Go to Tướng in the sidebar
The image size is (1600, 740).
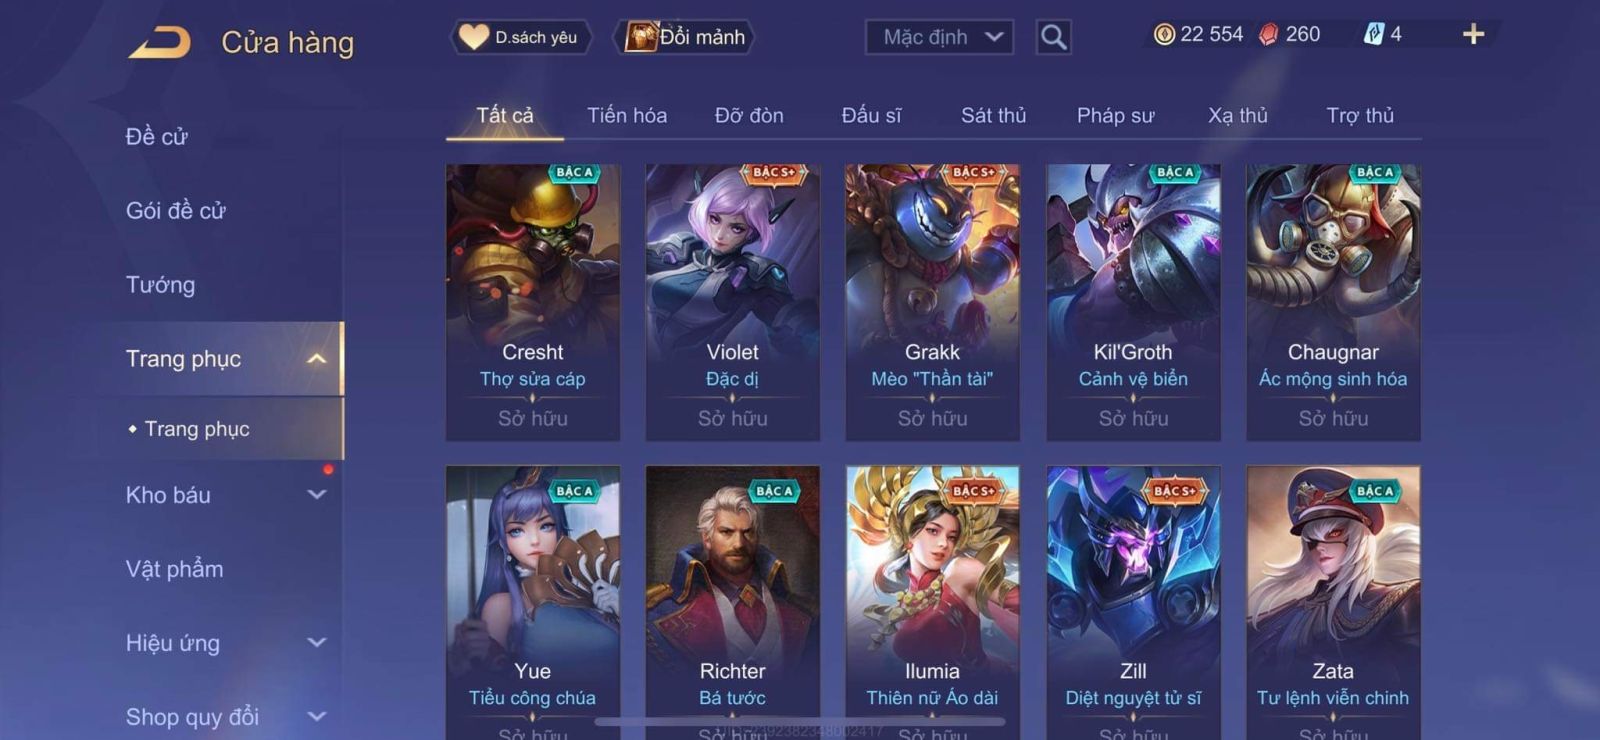coord(160,285)
